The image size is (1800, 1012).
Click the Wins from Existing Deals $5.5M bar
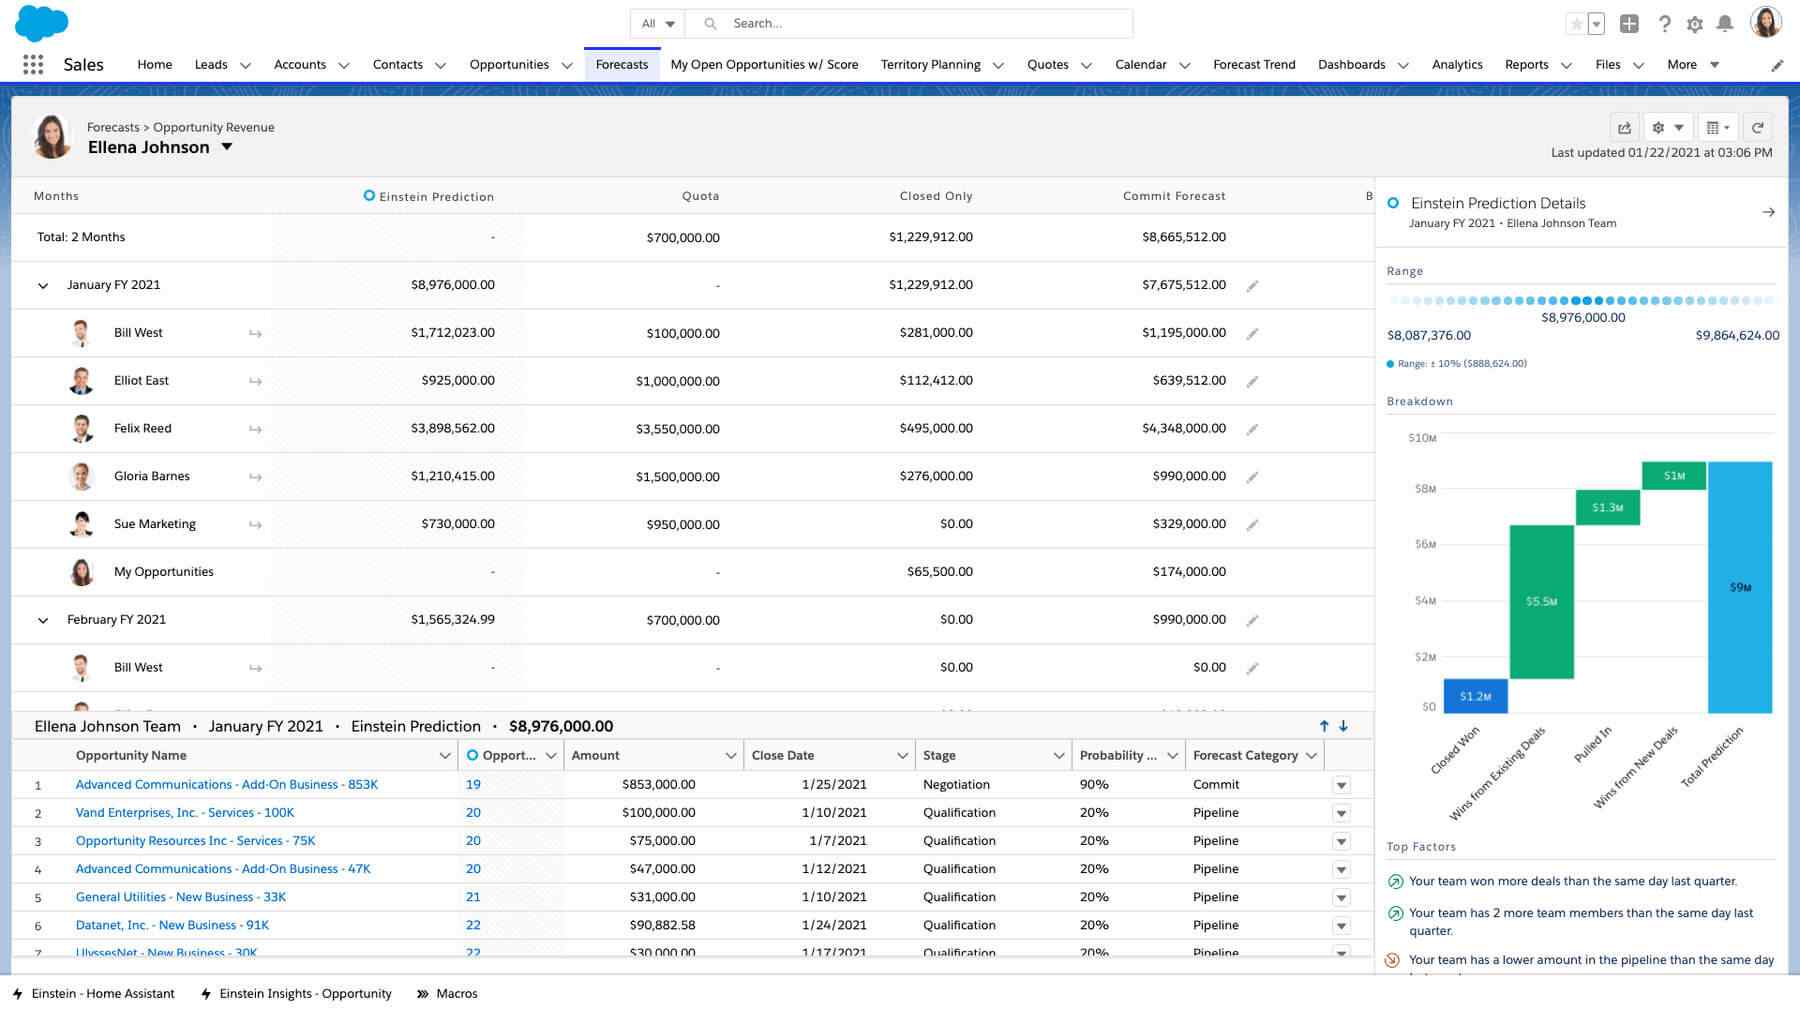click(x=1541, y=601)
